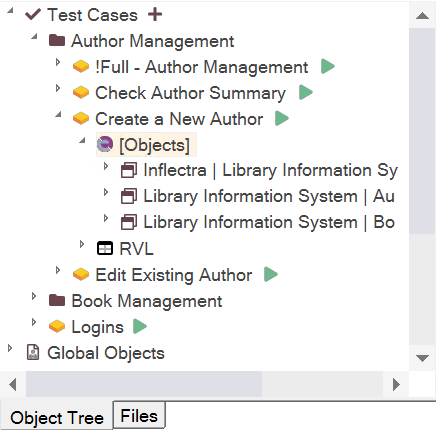Click the Book Management folder icon

tap(57, 300)
